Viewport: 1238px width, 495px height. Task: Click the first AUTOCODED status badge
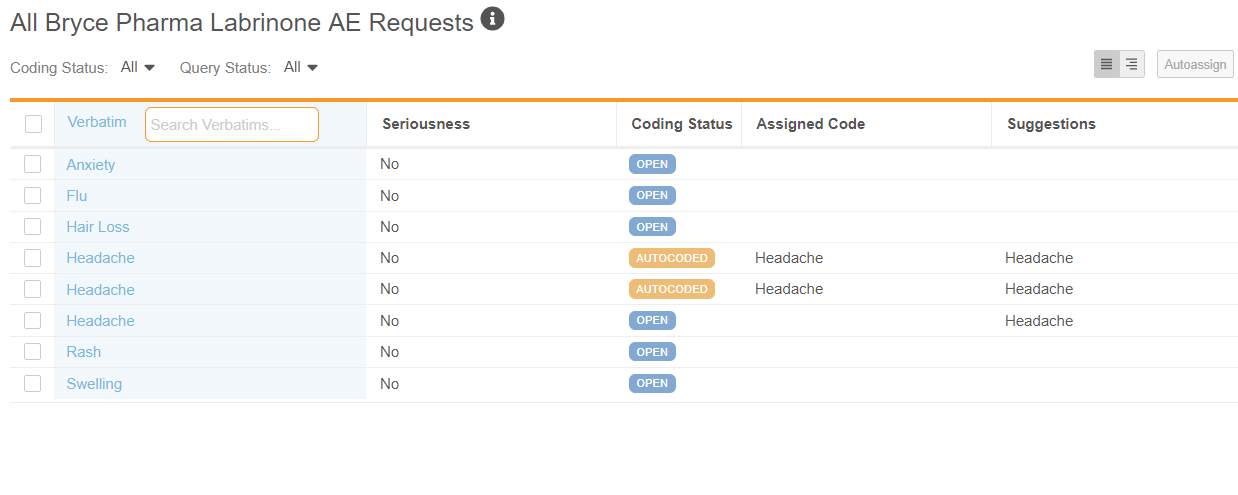pos(672,258)
